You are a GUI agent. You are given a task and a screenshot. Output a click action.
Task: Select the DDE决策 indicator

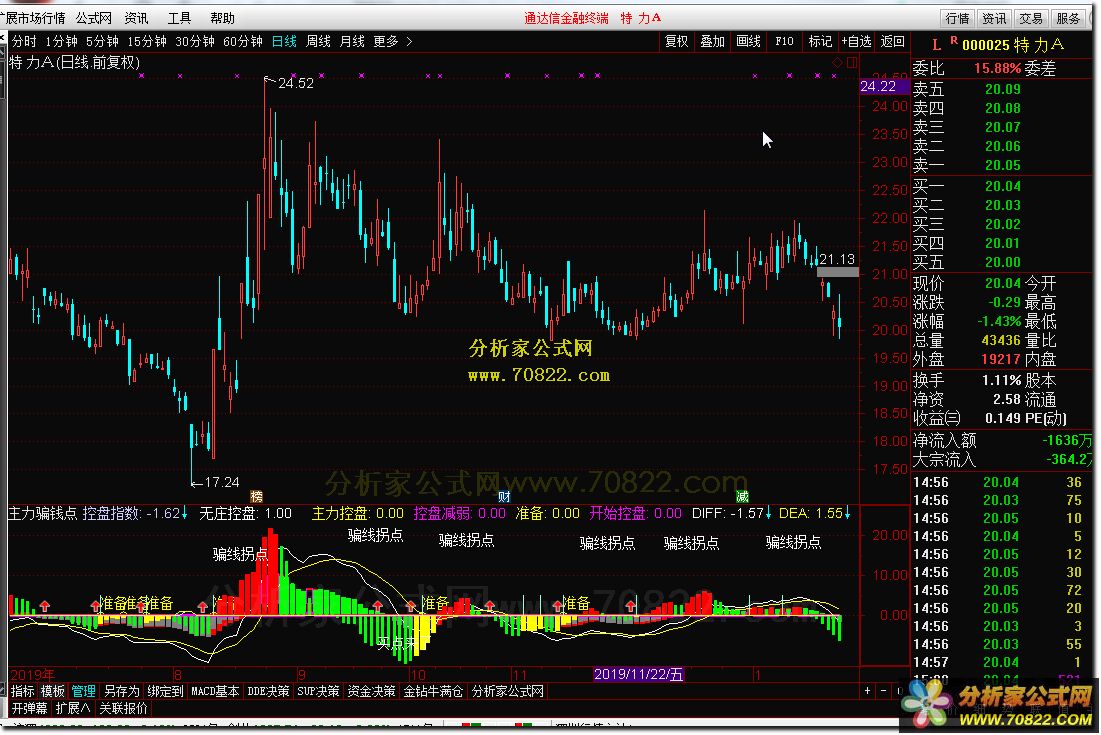(x=268, y=691)
